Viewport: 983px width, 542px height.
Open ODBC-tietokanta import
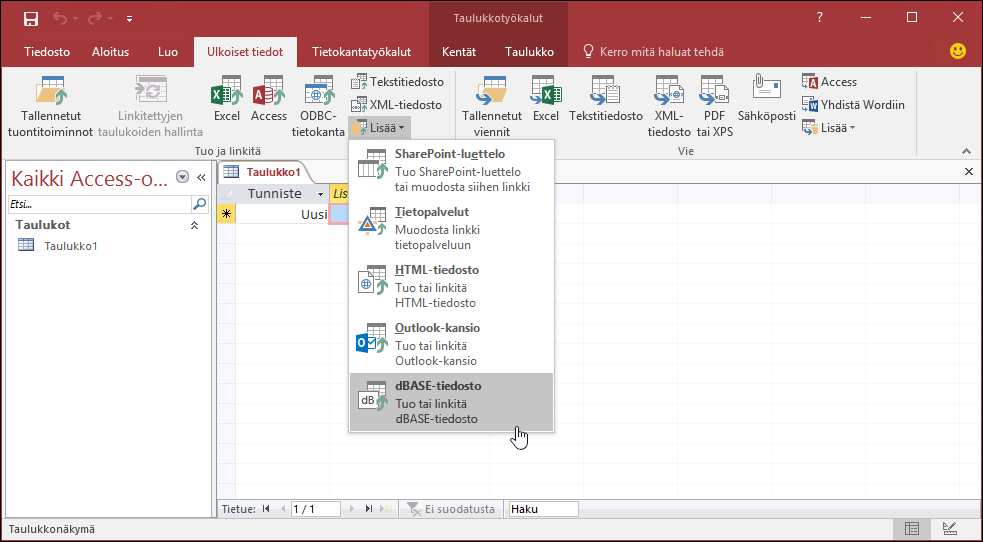click(318, 106)
